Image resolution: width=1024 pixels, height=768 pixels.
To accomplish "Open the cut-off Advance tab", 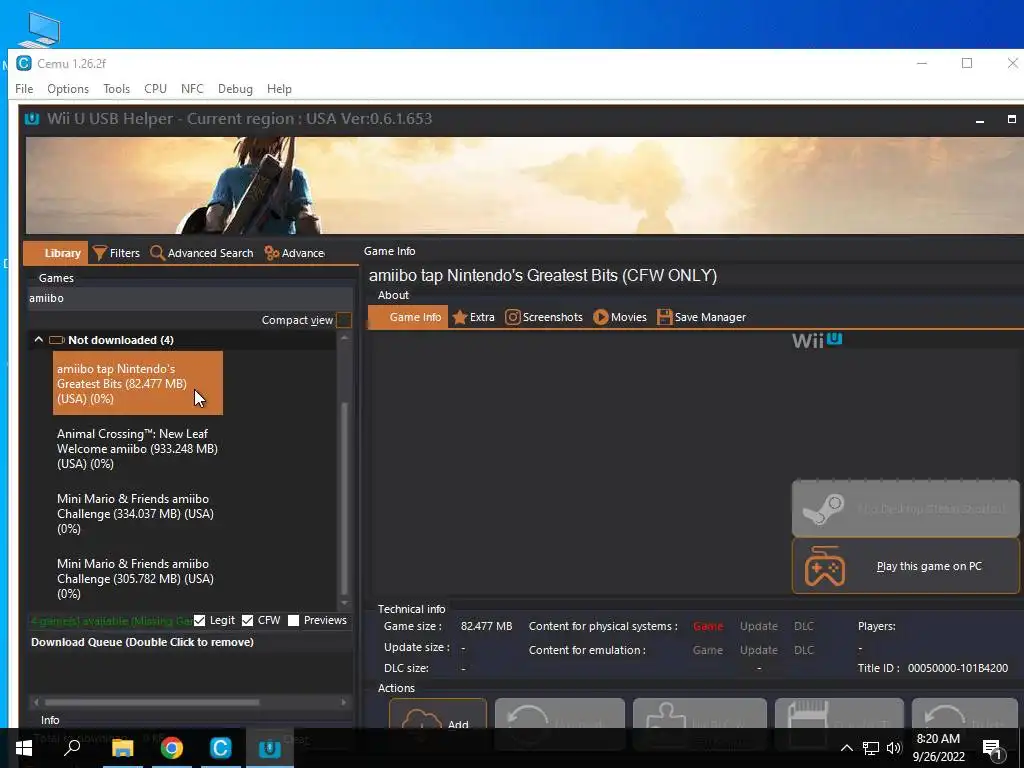I will tap(295, 253).
